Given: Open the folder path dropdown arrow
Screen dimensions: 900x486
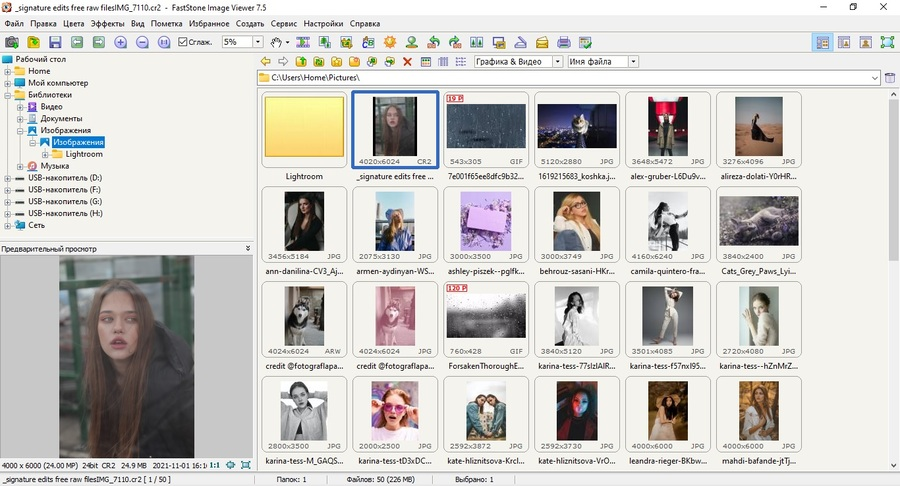Looking at the screenshot, I should pos(875,77).
